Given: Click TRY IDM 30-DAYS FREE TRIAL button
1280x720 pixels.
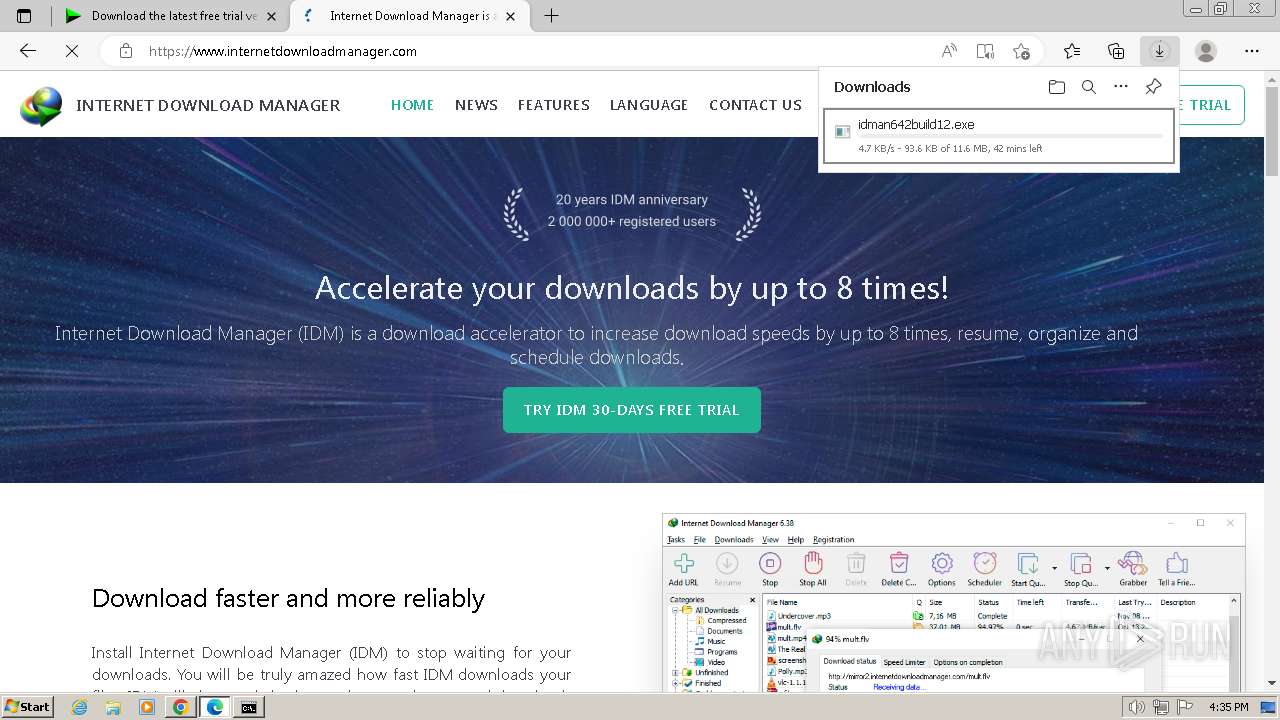Looking at the screenshot, I should click(632, 410).
